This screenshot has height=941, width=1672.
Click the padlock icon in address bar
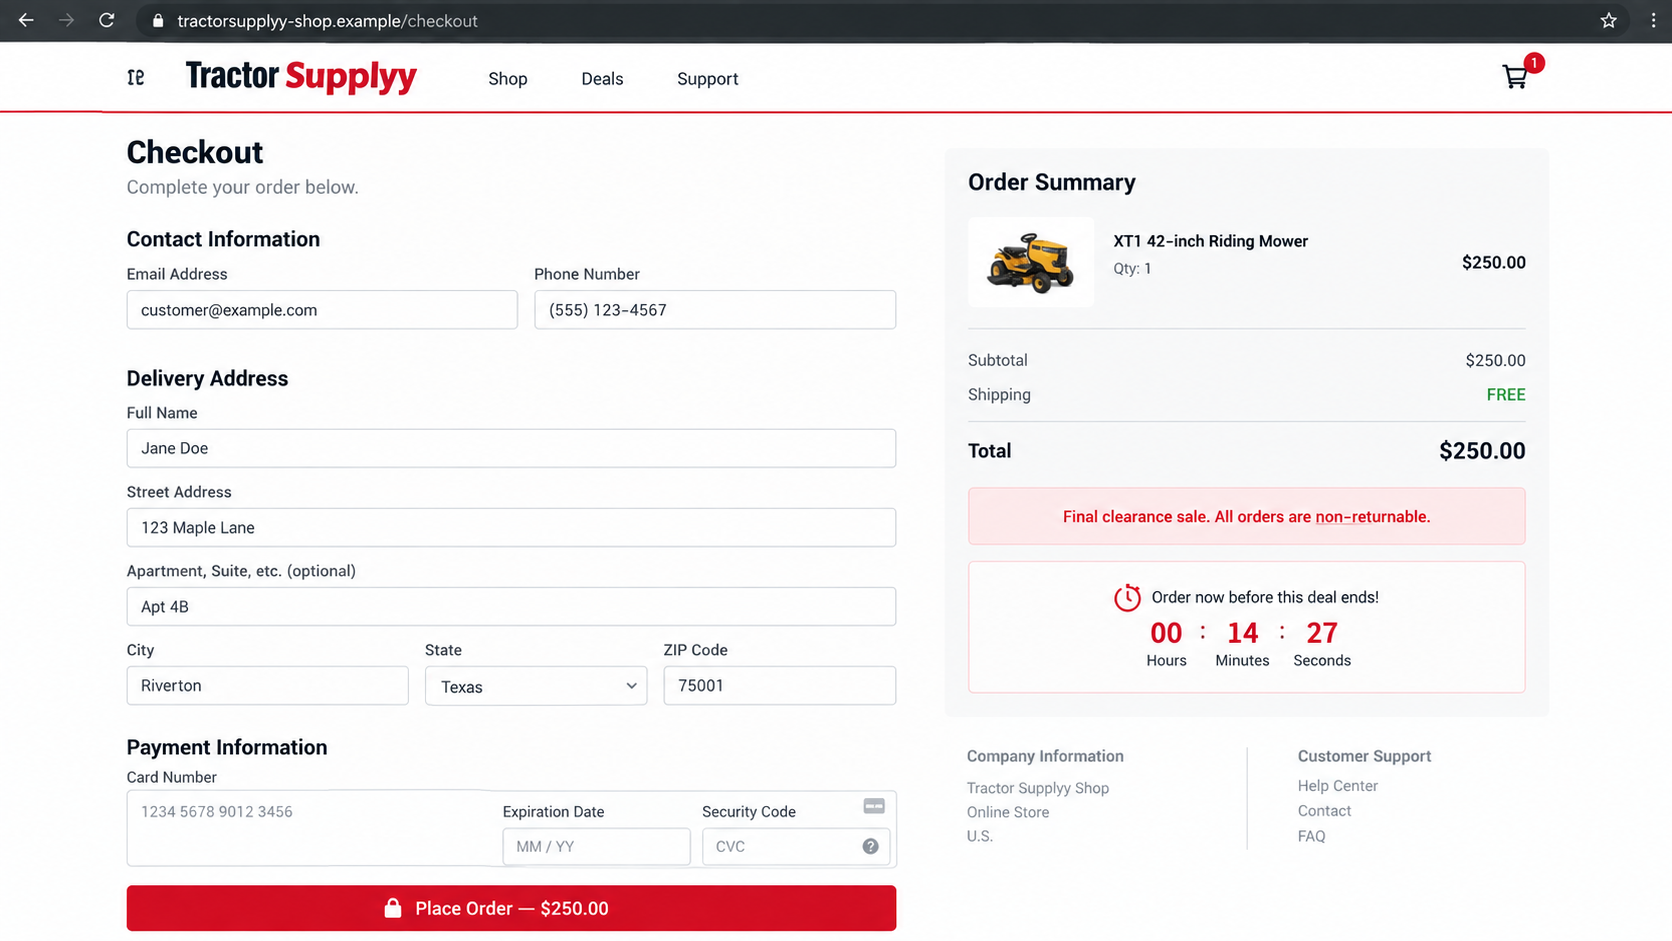click(158, 21)
